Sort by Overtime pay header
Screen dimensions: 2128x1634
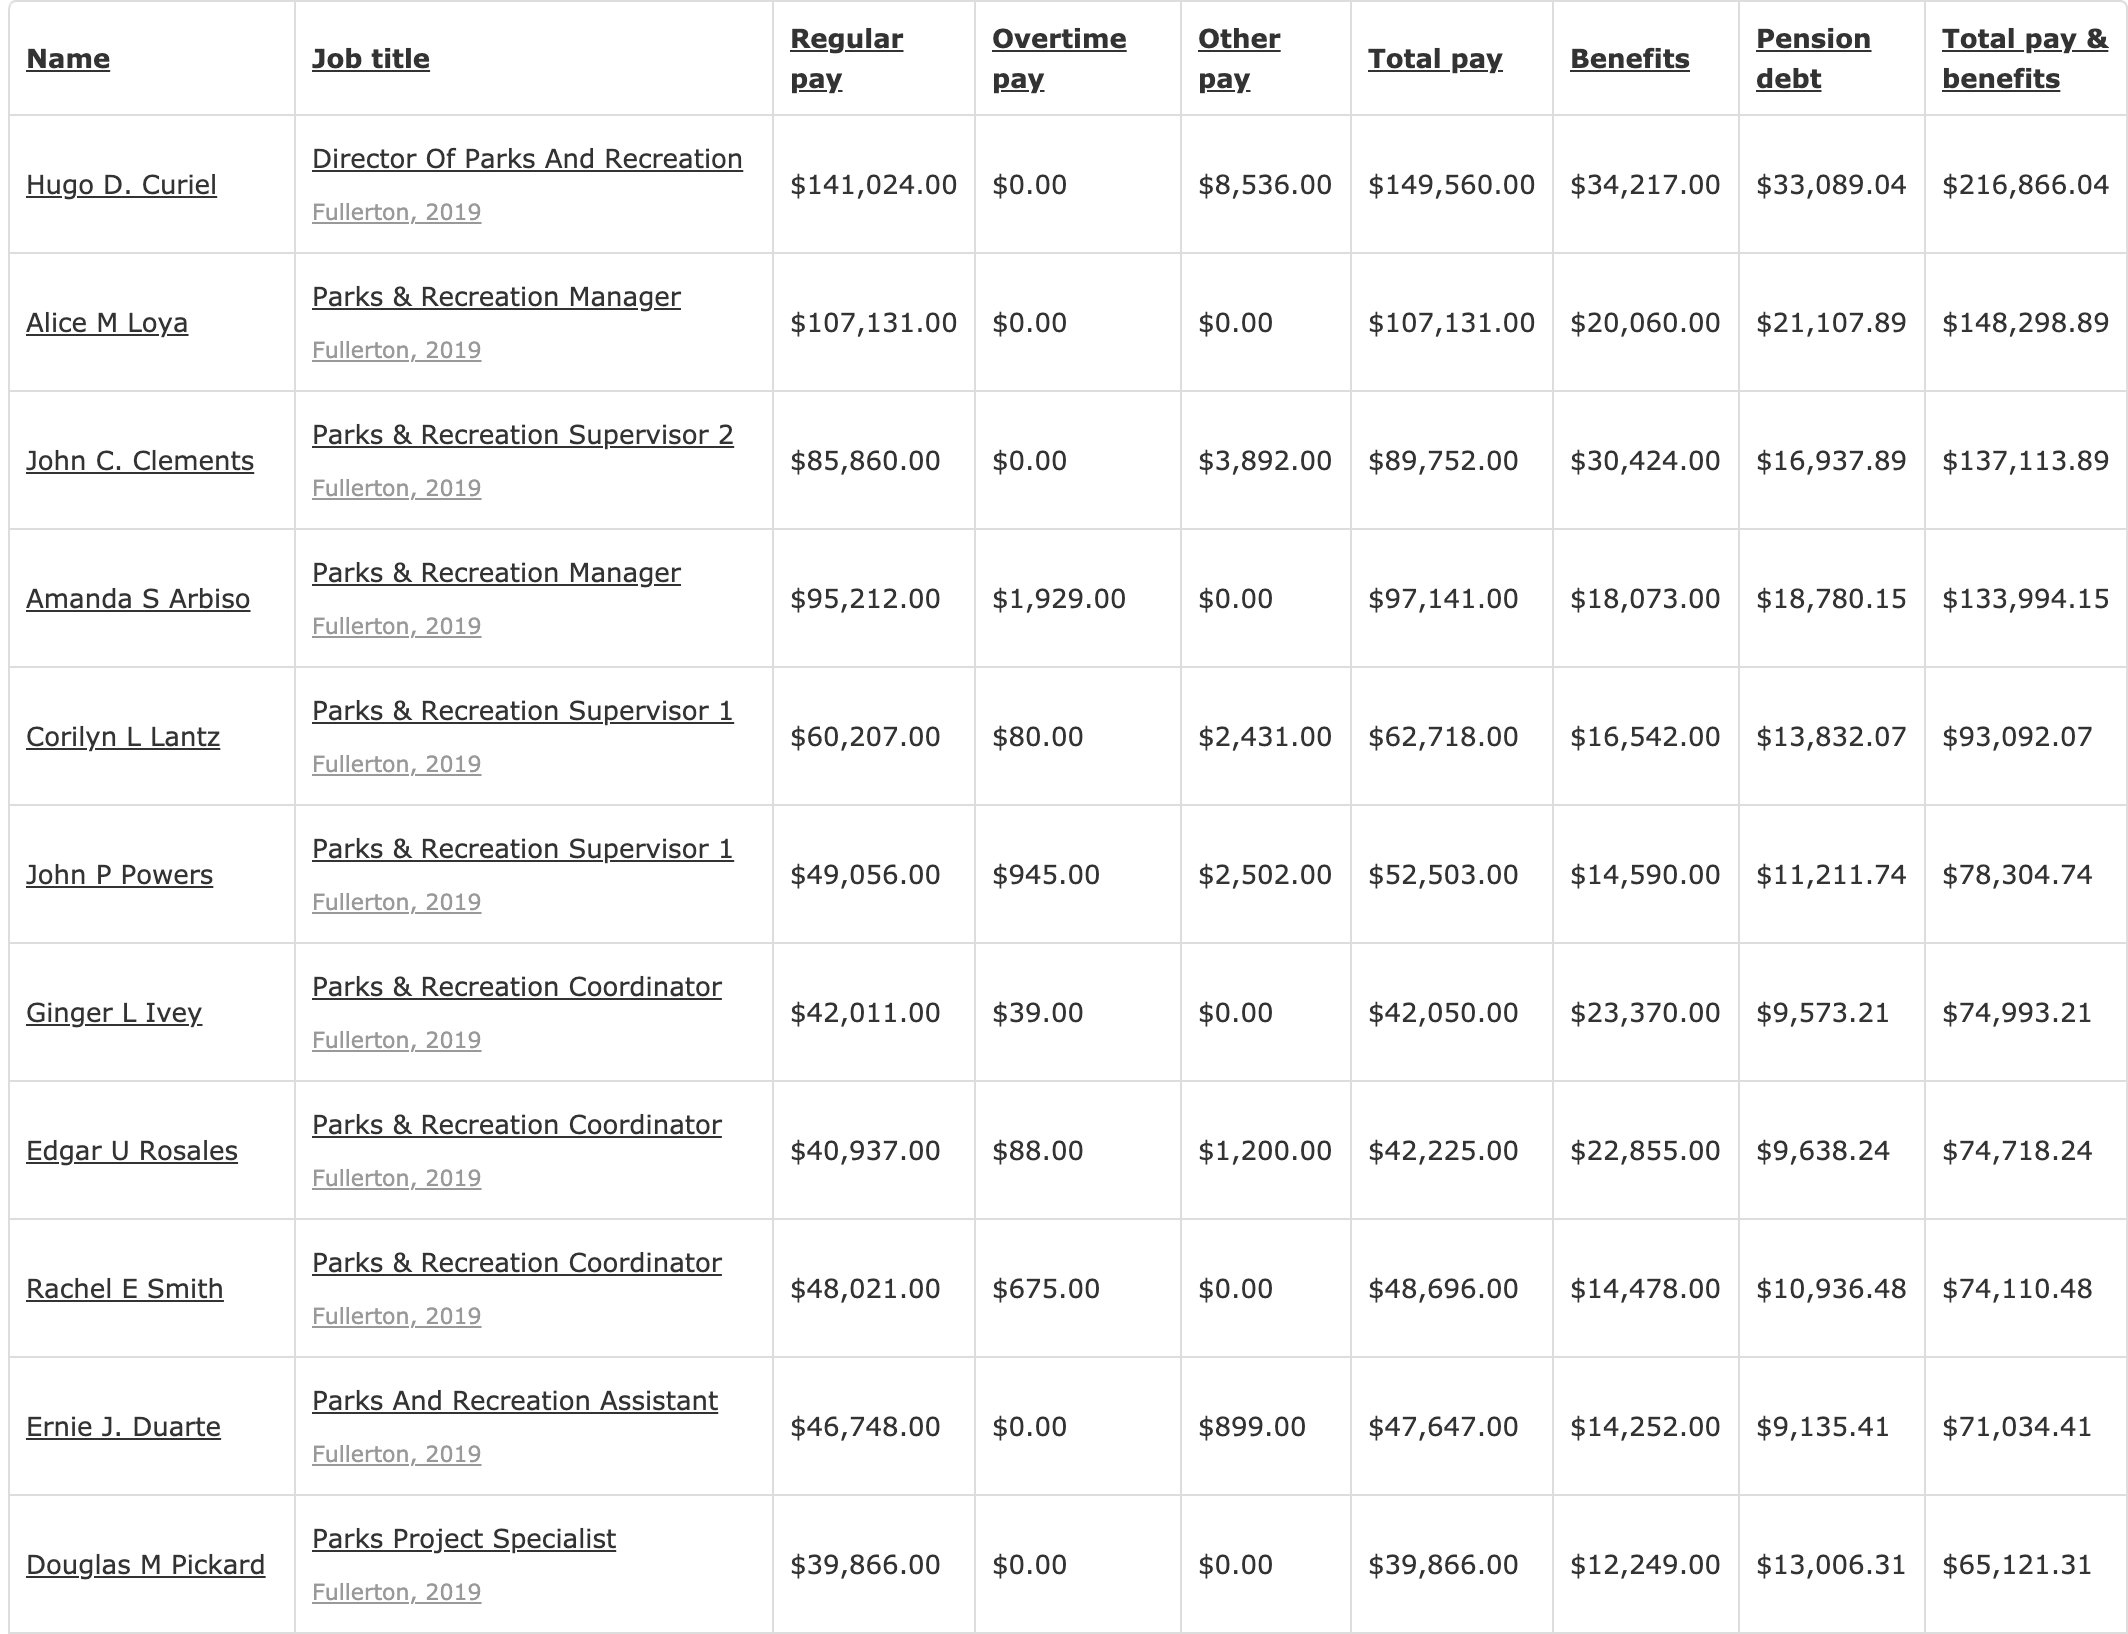[1059, 59]
